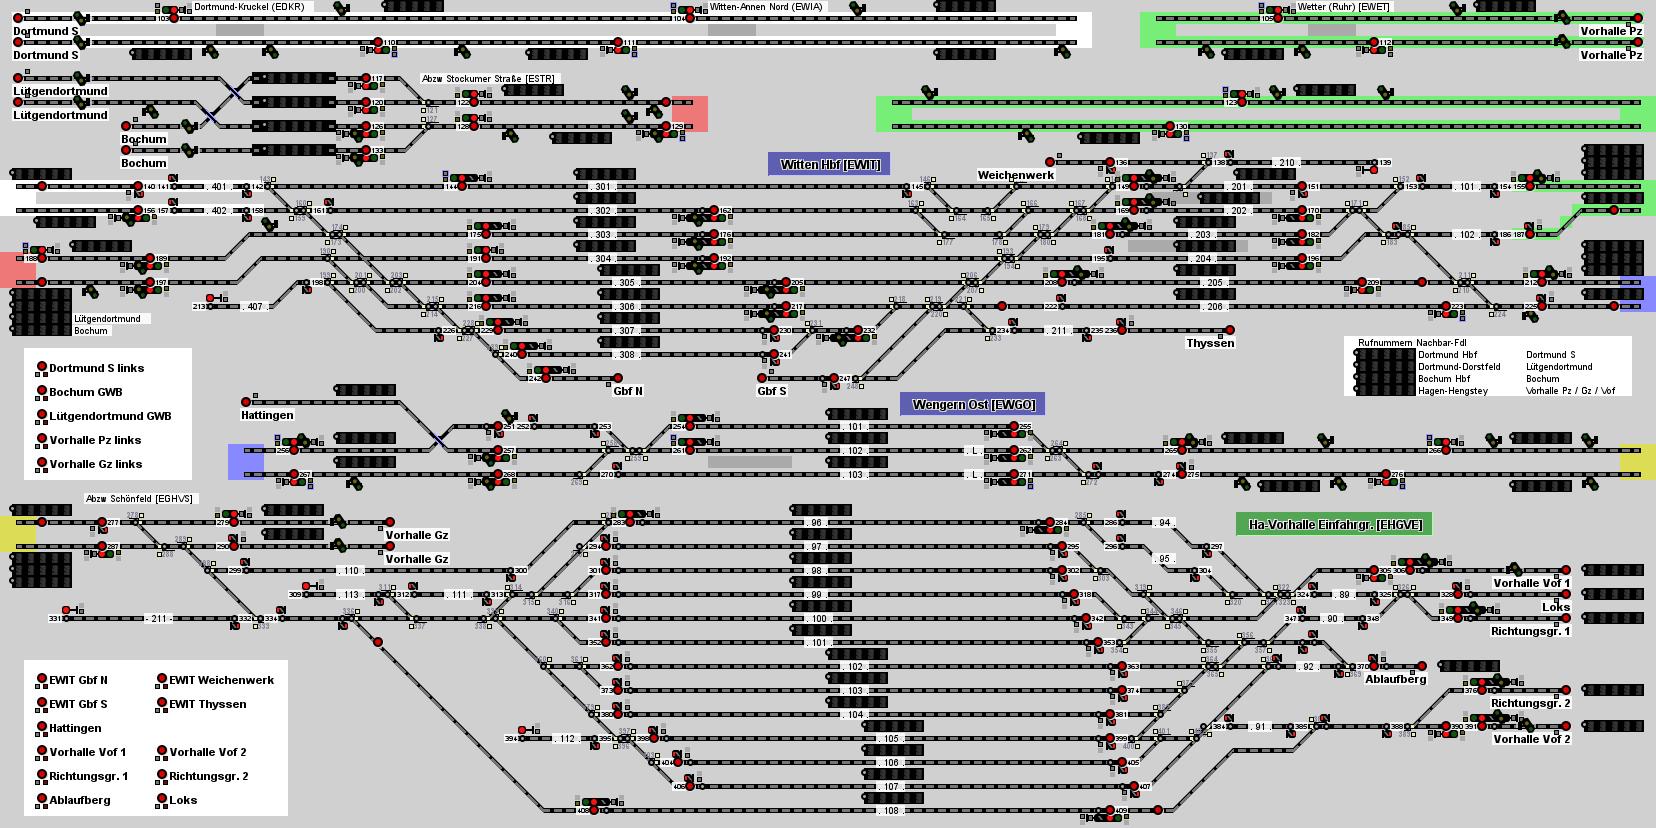Click the Loks signal icon in legend
Screen dimensions: 1656x828
pos(161,800)
